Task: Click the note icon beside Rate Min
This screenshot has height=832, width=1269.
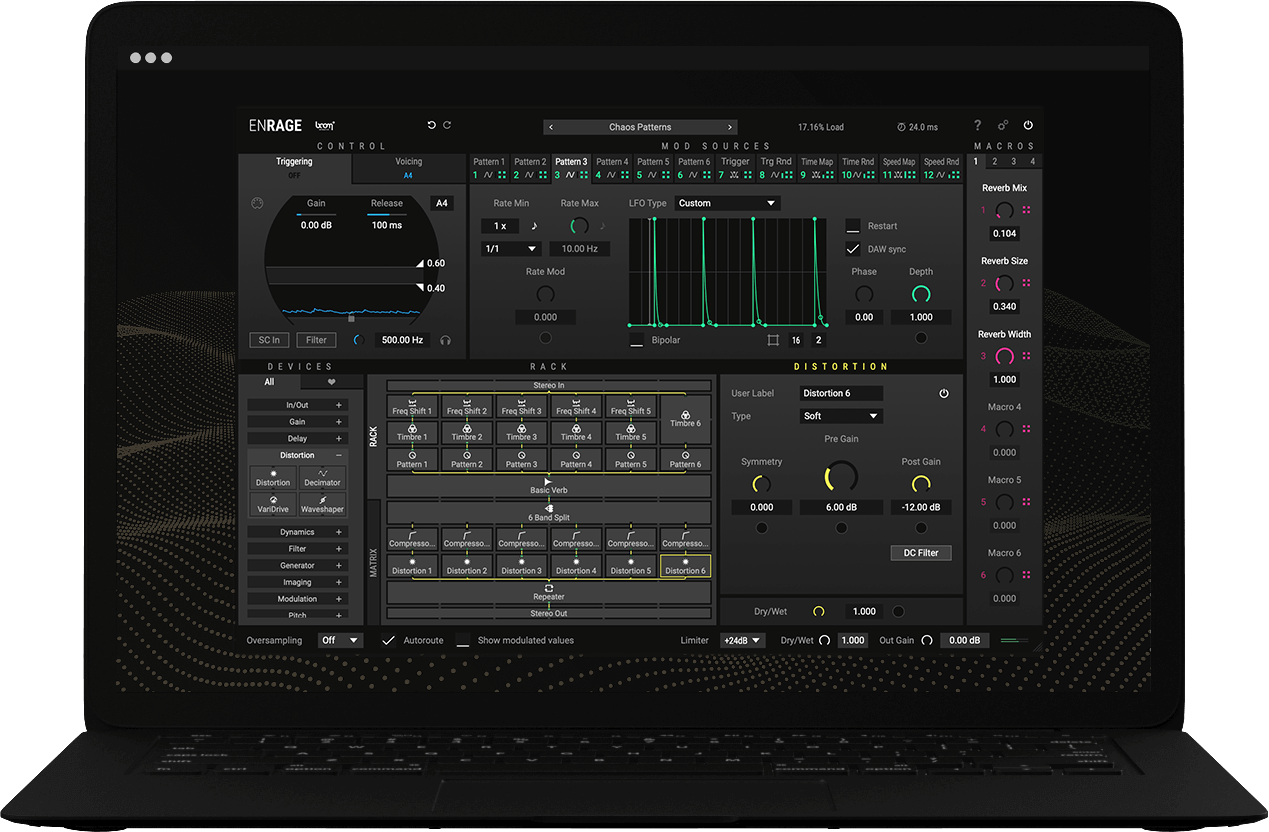Action: coord(534,226)
